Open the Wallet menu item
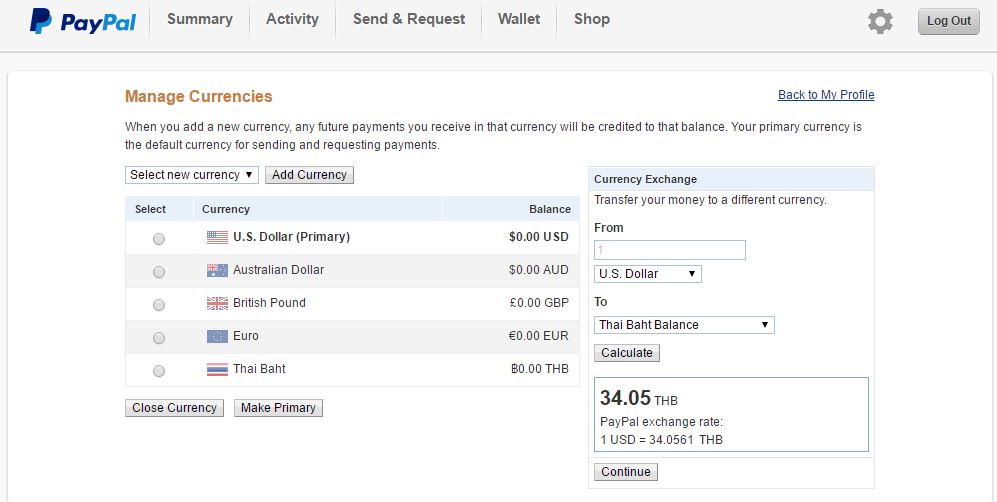The image size is (997, 502). tap(519, 19)
